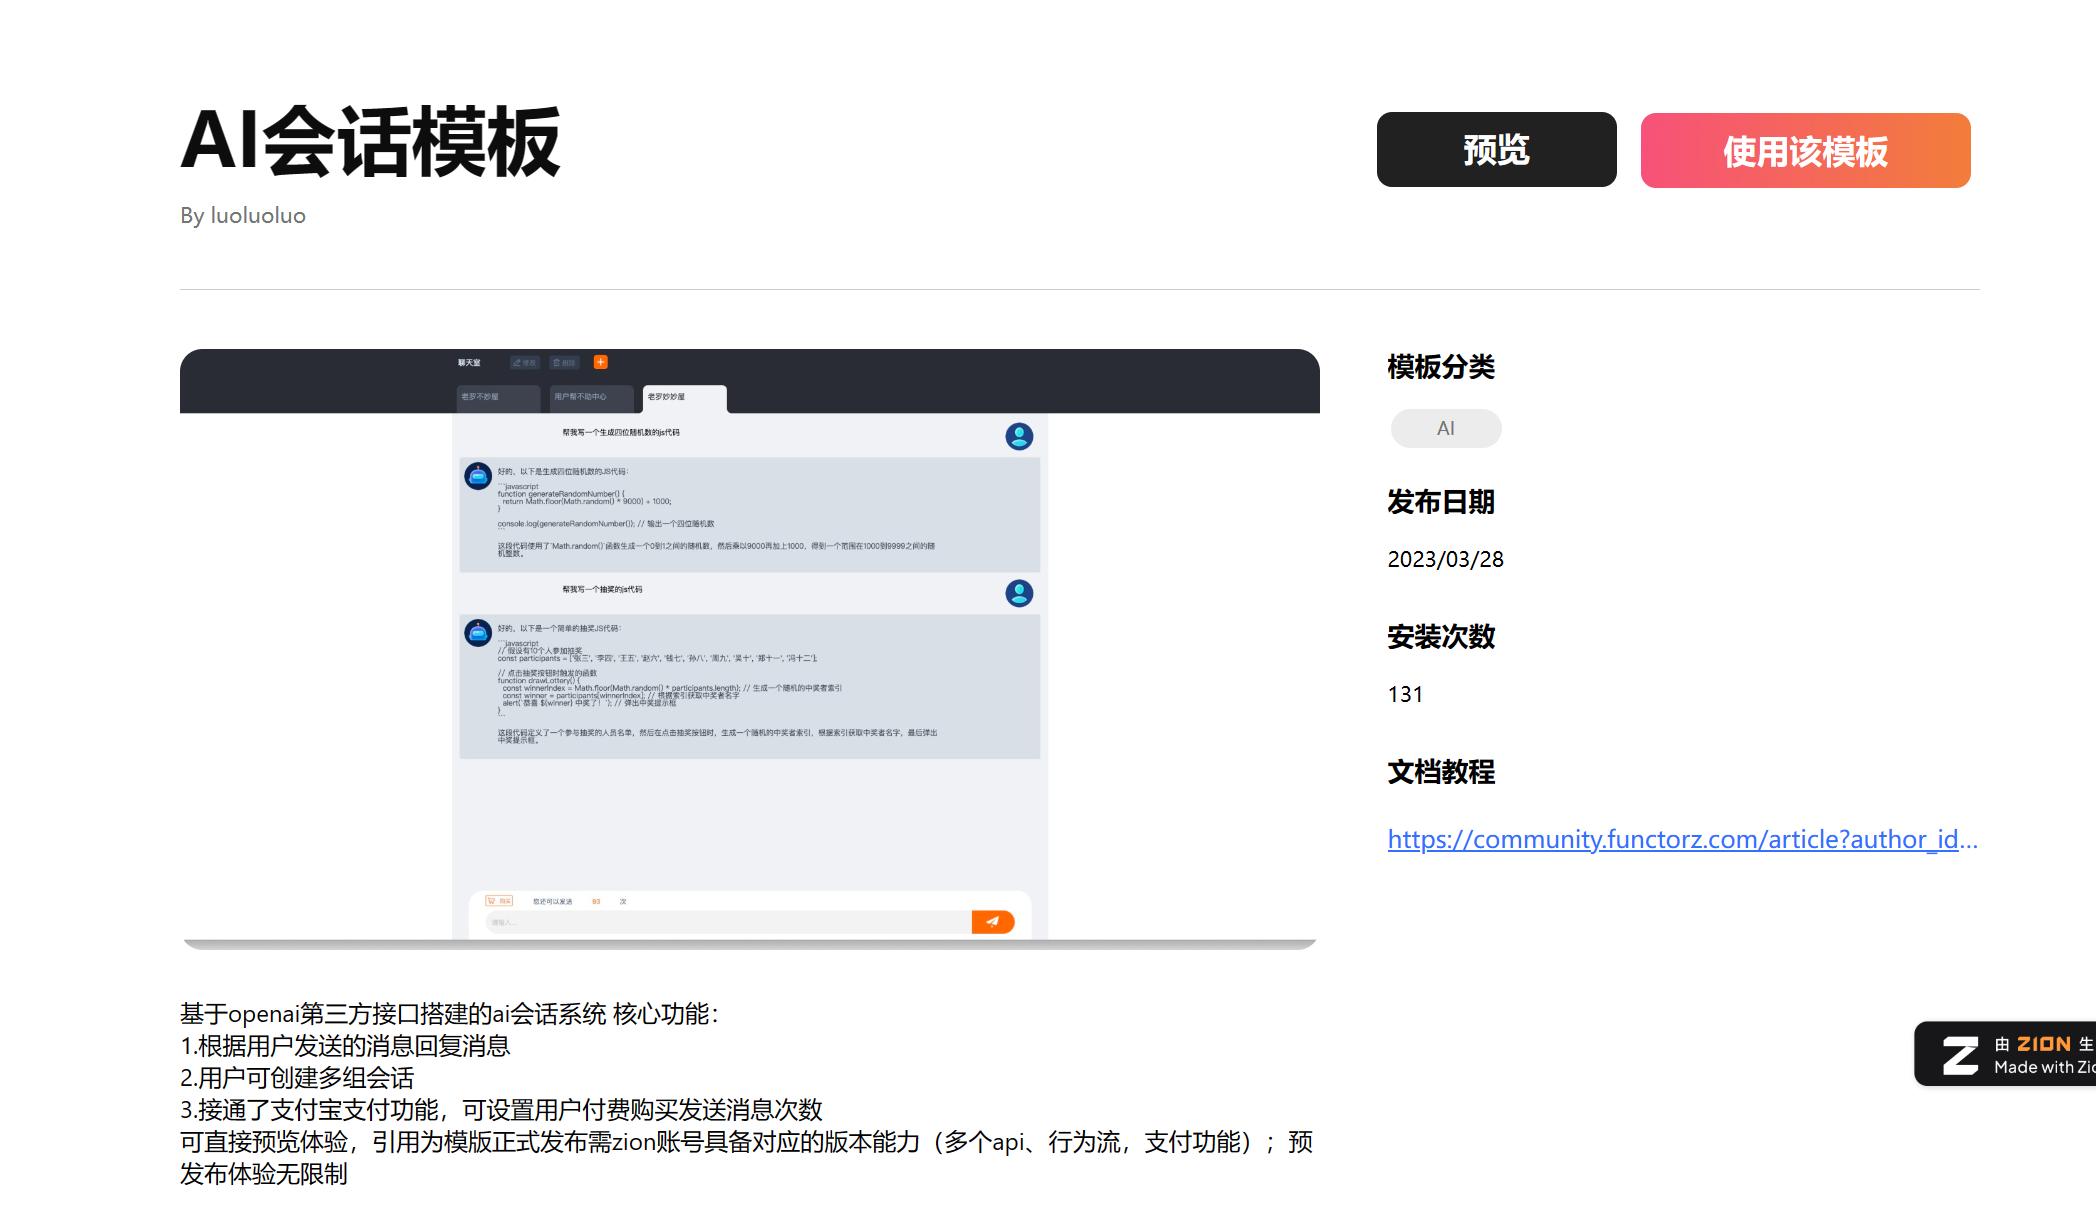
Task: Click the user avatar next to the lottery question
Action: (1017, 594)
